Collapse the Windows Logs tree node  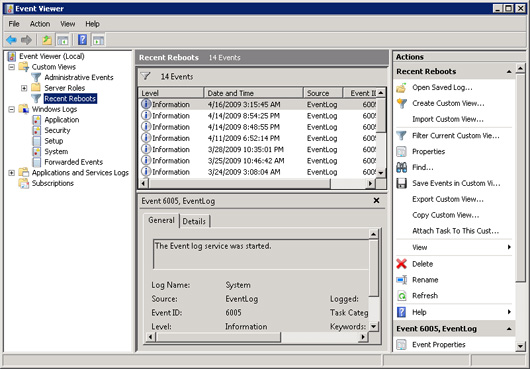pos(11,109)
